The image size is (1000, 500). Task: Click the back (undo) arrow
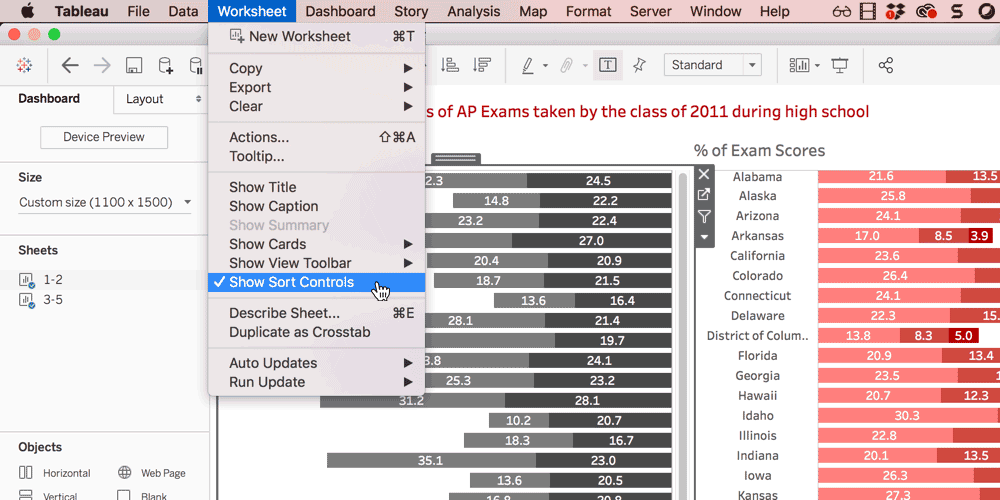[70, 65]
